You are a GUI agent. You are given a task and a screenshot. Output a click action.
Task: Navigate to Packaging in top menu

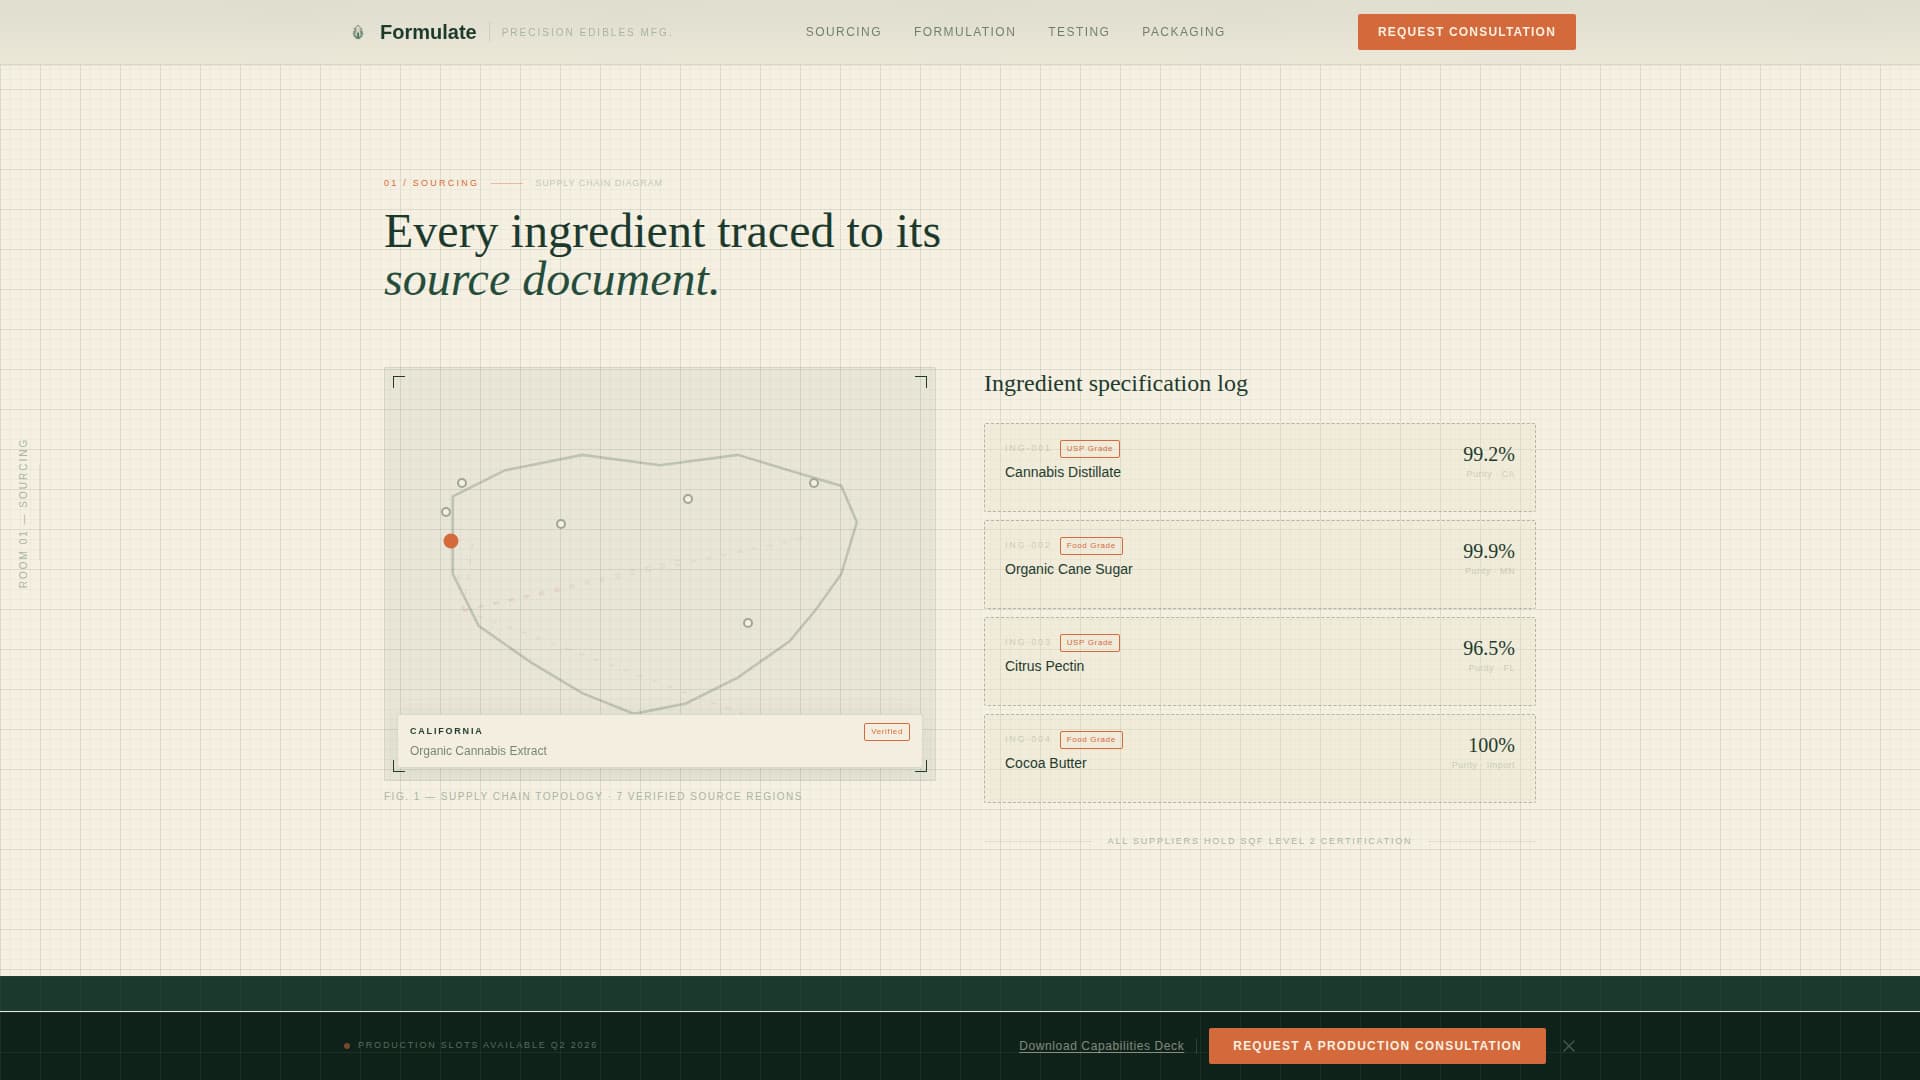click(x=1183, y=32)
